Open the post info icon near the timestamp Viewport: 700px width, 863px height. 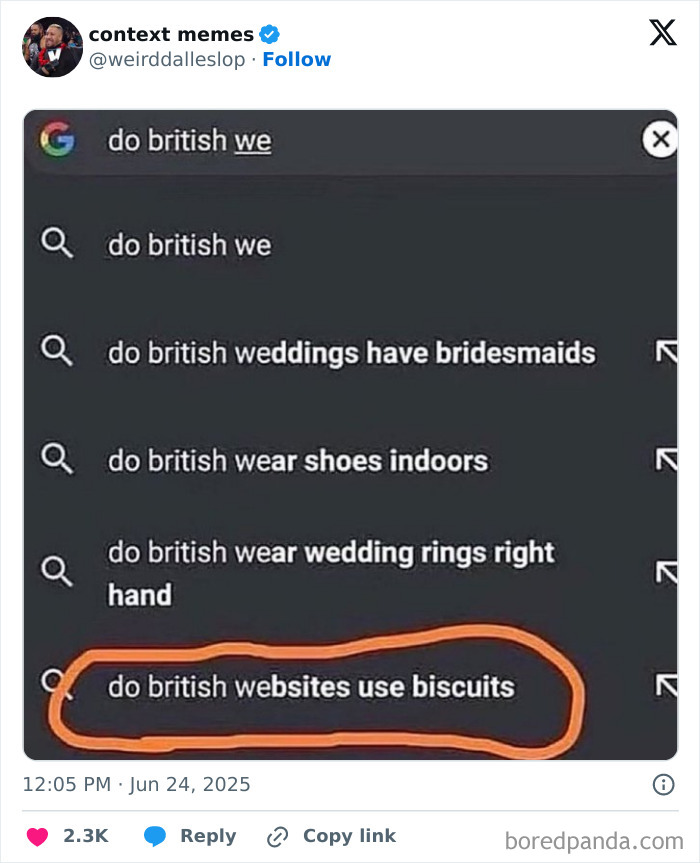coord(665,786)
